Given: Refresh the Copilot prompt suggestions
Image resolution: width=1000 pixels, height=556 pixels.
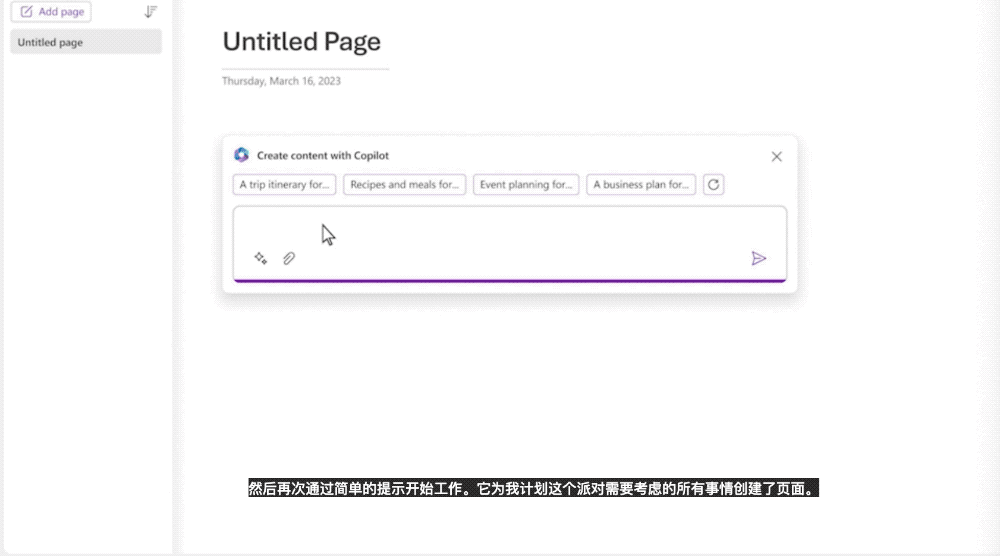Looking at the screenshot, I should pyautogui.click(x=713, y=185).
